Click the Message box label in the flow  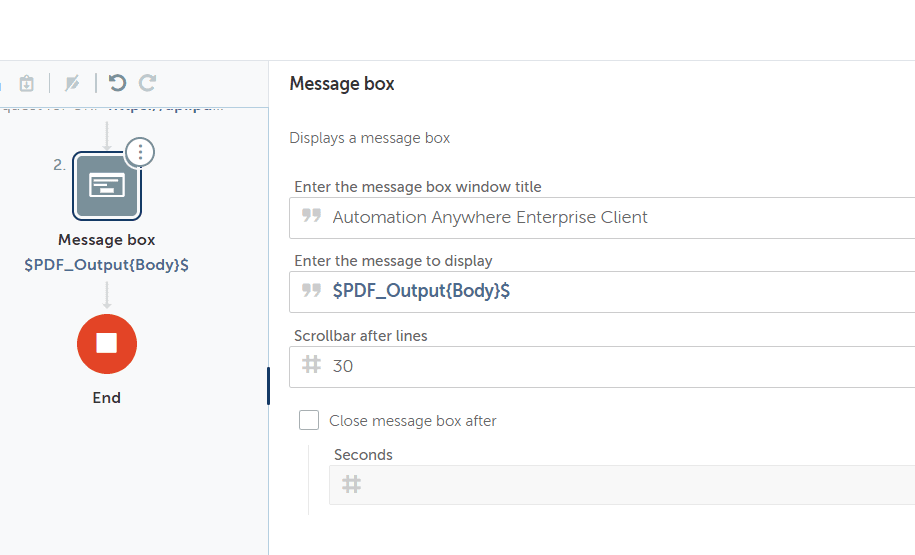[x=106, y=240]
